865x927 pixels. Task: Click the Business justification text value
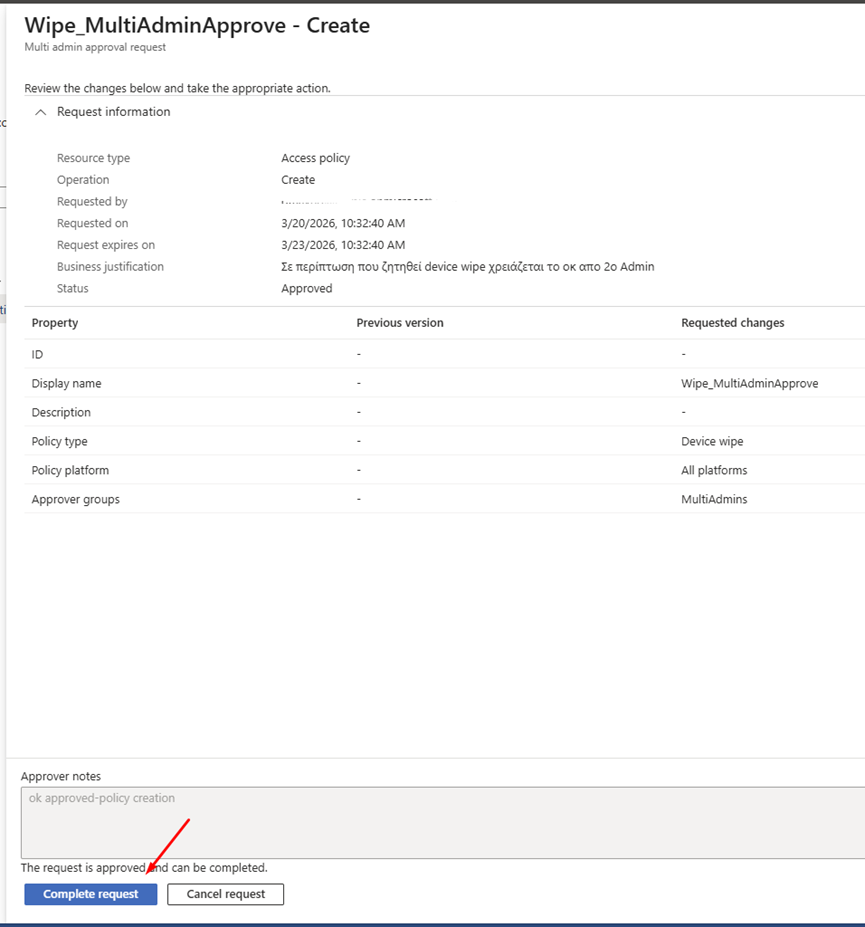pos(467,267)
